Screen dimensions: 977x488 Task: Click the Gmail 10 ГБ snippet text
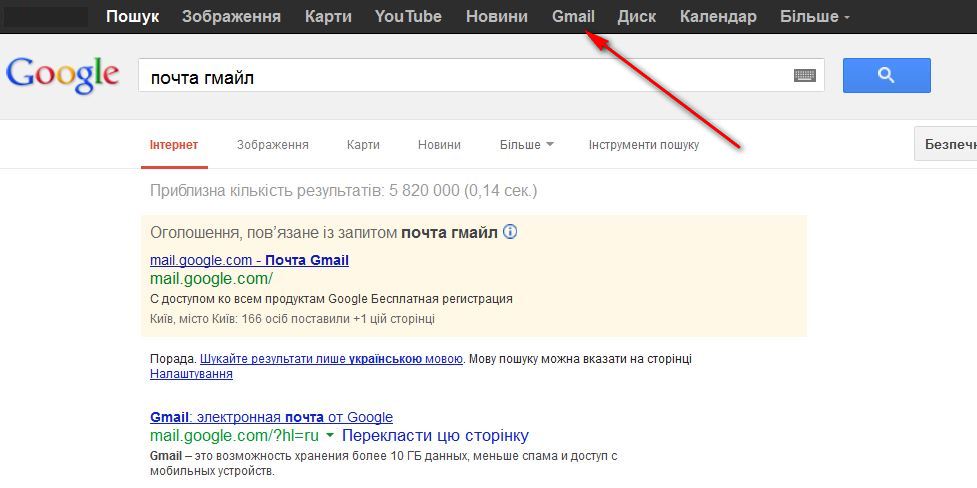(383, 462)
